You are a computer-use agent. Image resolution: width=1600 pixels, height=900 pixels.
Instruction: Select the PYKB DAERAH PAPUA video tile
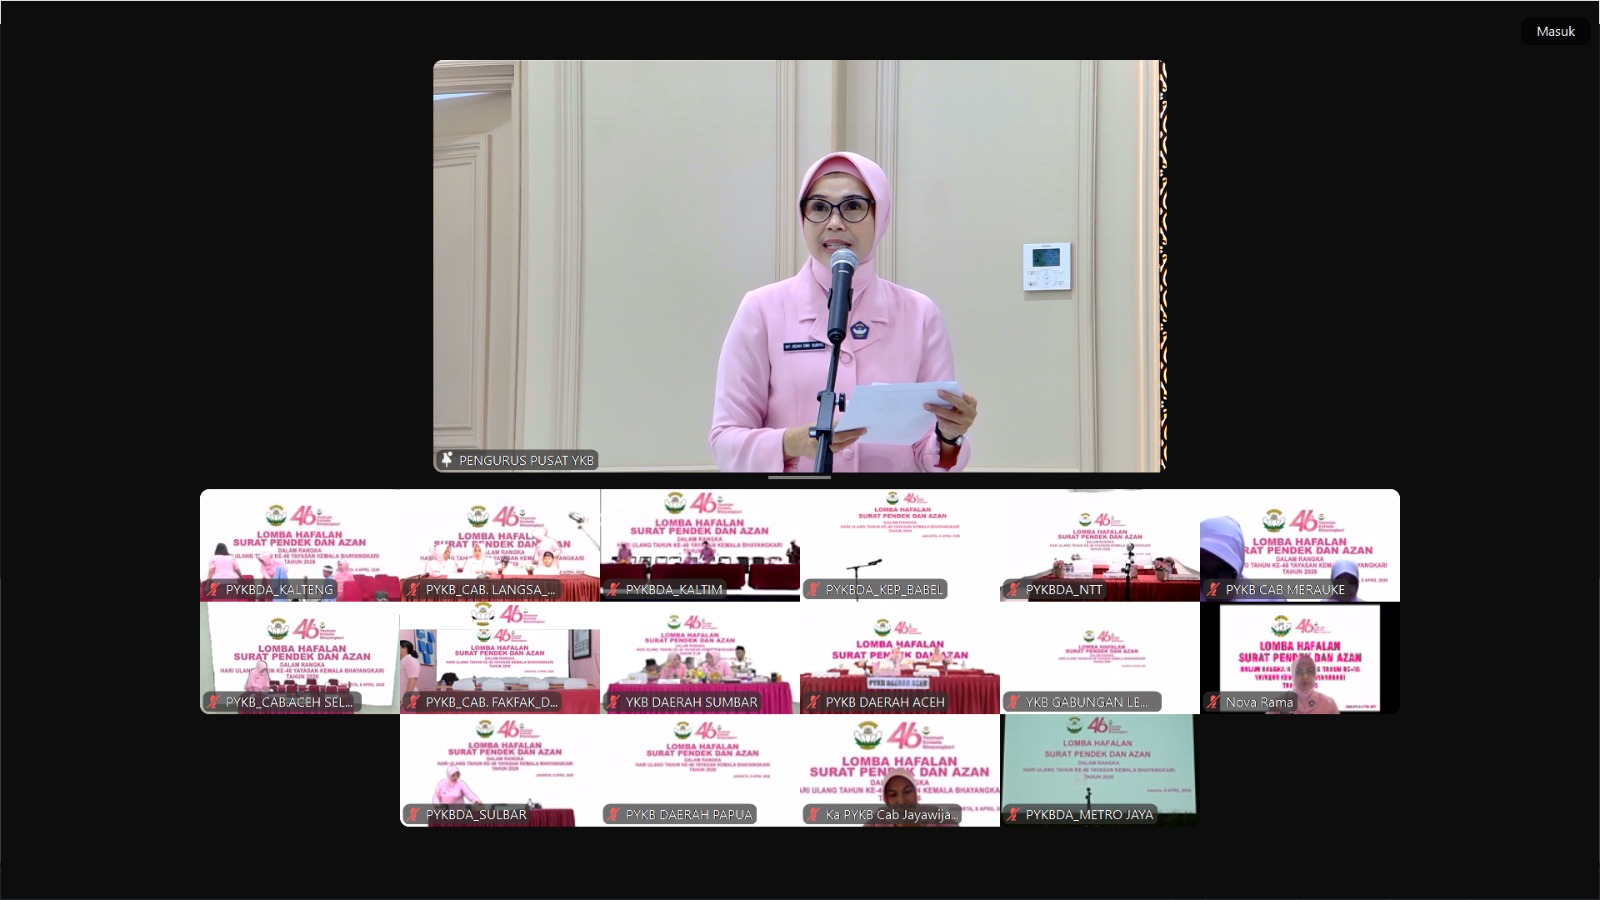tap(700, 765)
